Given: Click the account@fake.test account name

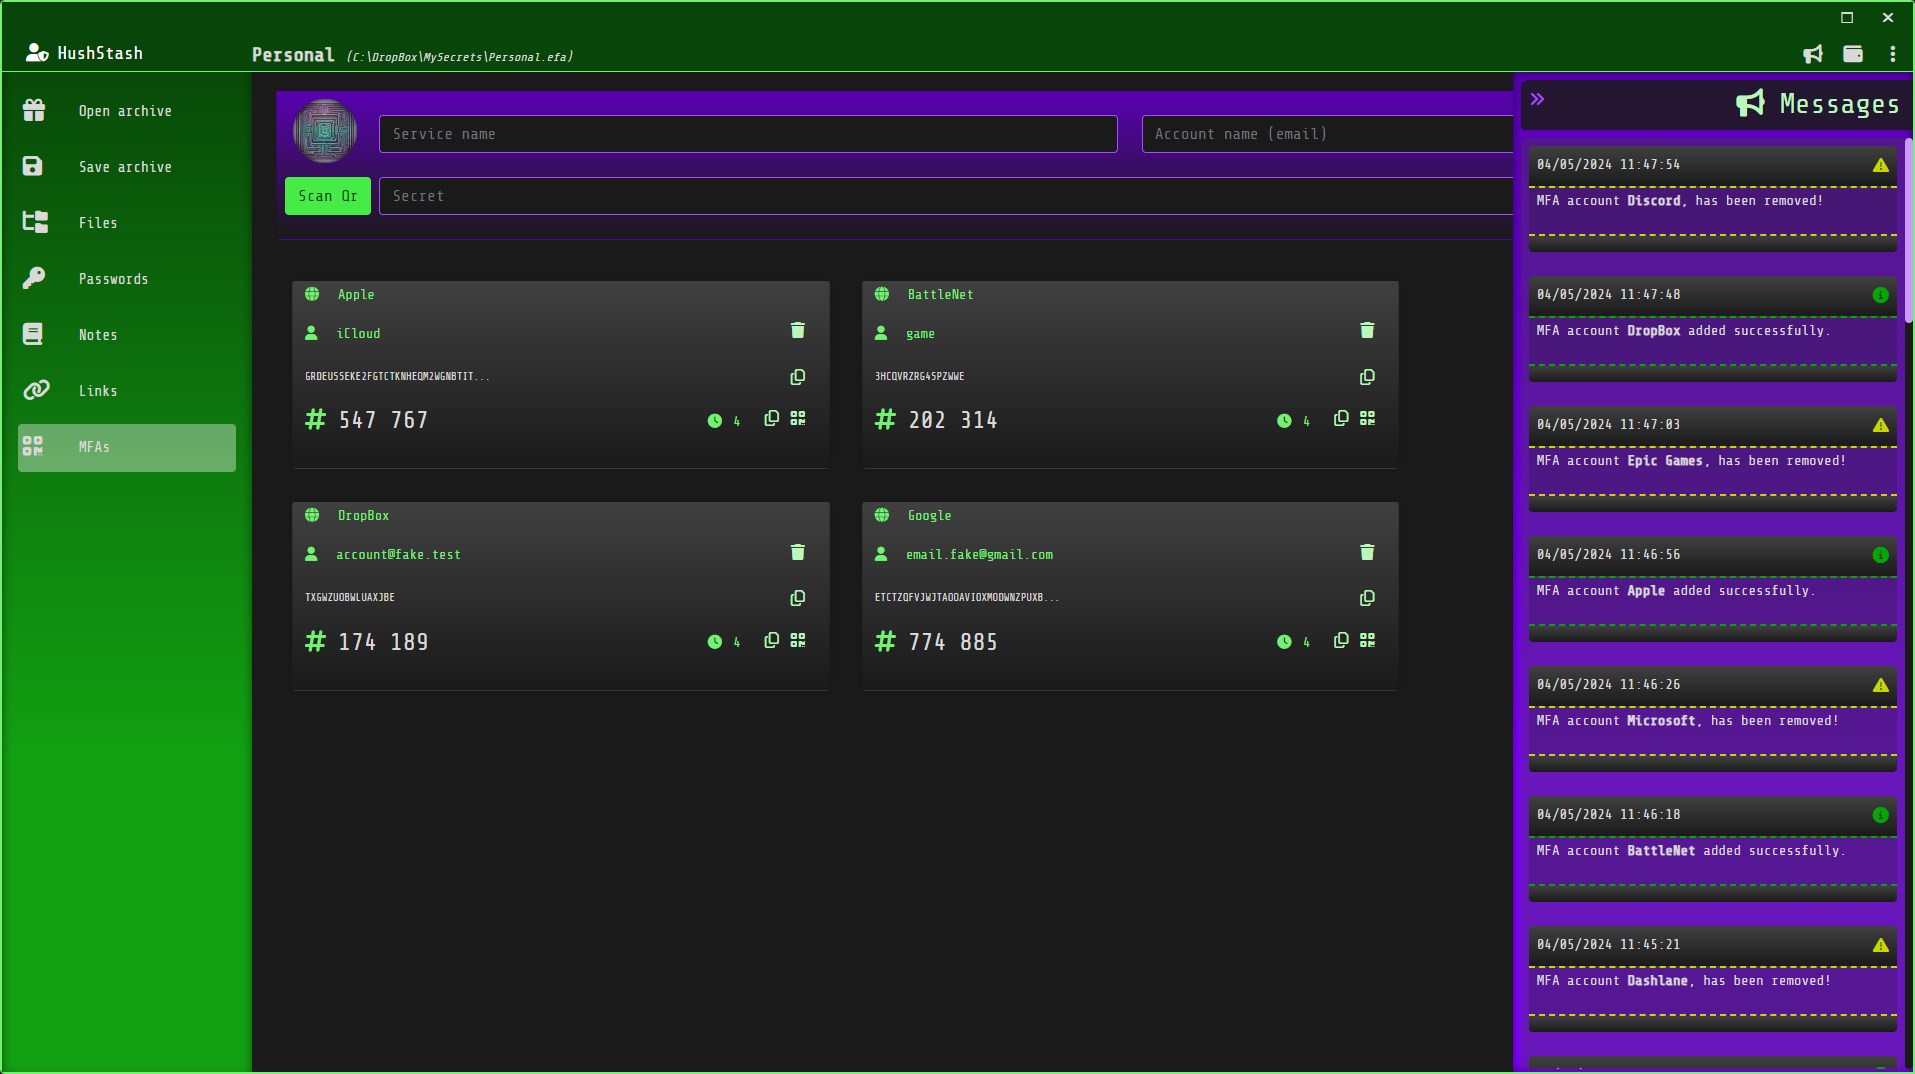Looking at the screenshot, I should pos(398,554).
